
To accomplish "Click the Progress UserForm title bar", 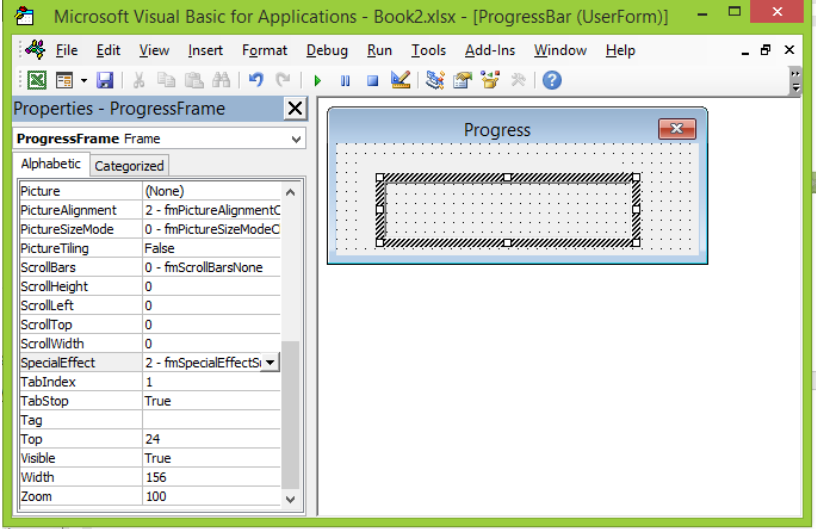I will click(496, 129).
